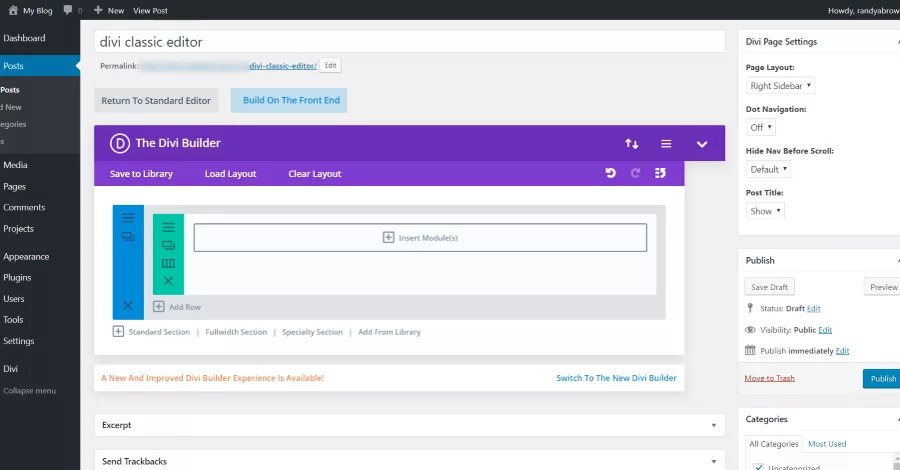
Task: Click Add Row plus icon
Action: point(159,307)
